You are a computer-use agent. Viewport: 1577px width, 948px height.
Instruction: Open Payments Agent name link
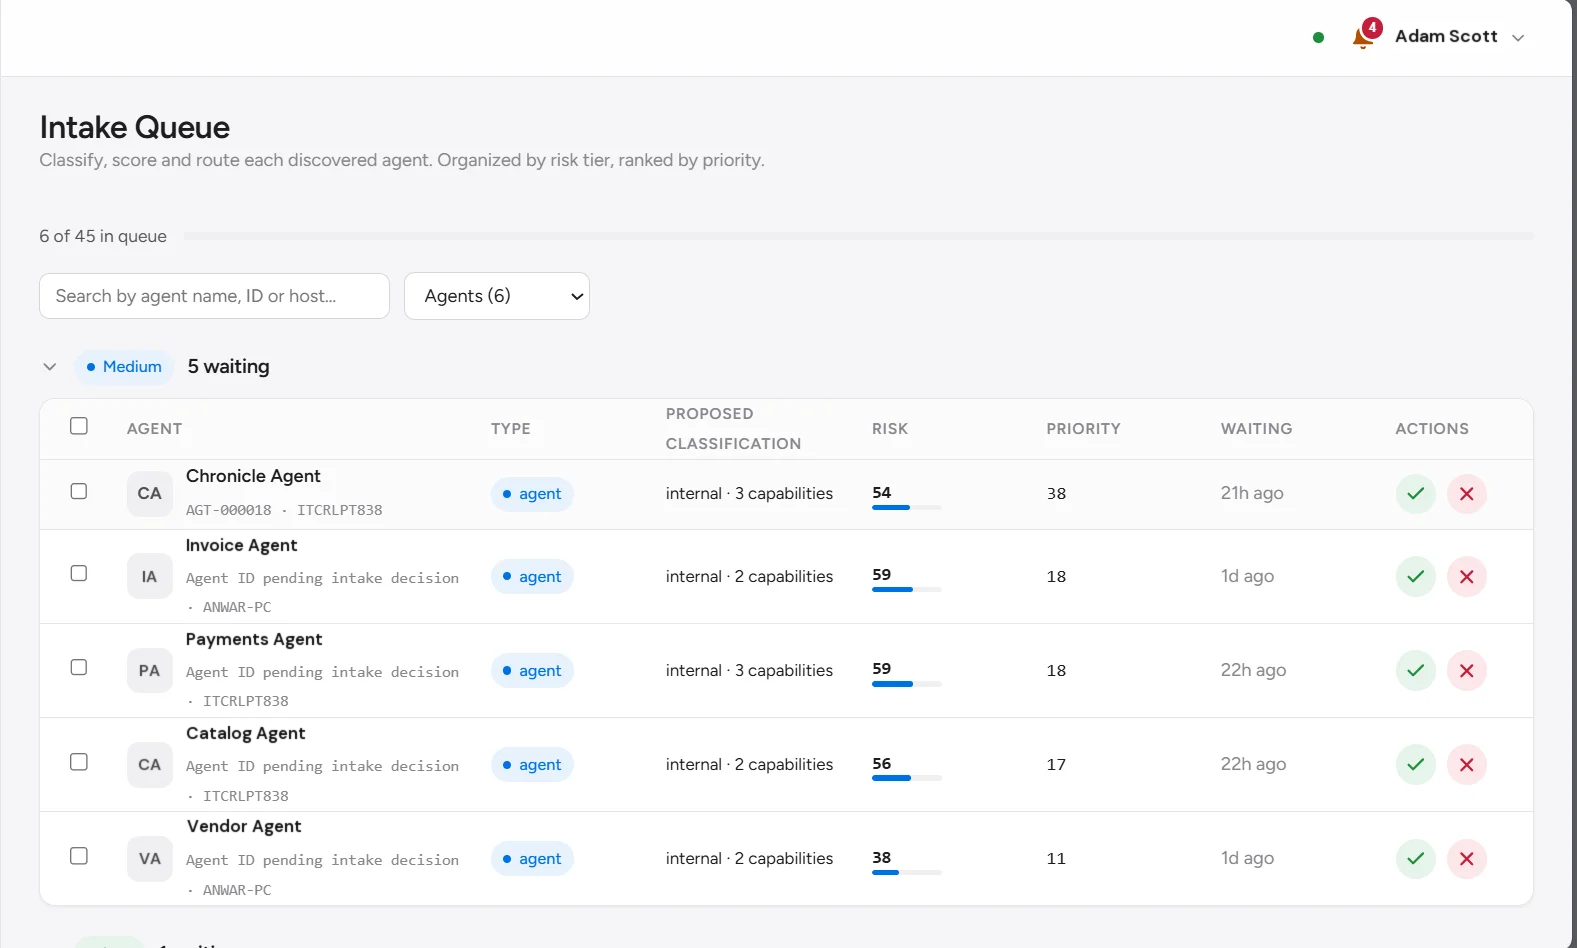[x=254, y=639]
